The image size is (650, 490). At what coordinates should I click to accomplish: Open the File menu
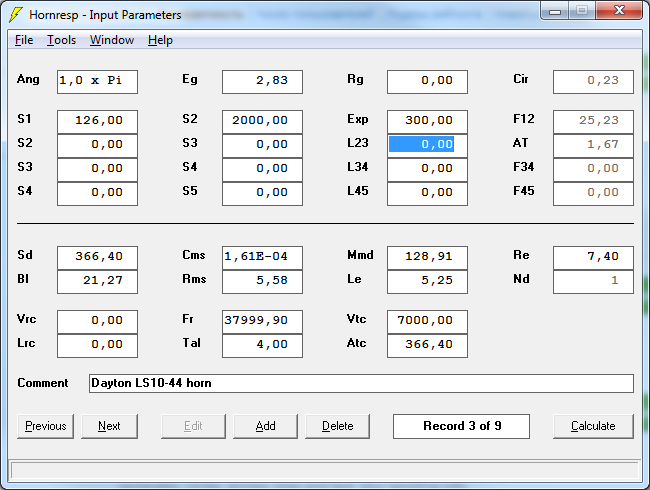(x=24, y=40)
